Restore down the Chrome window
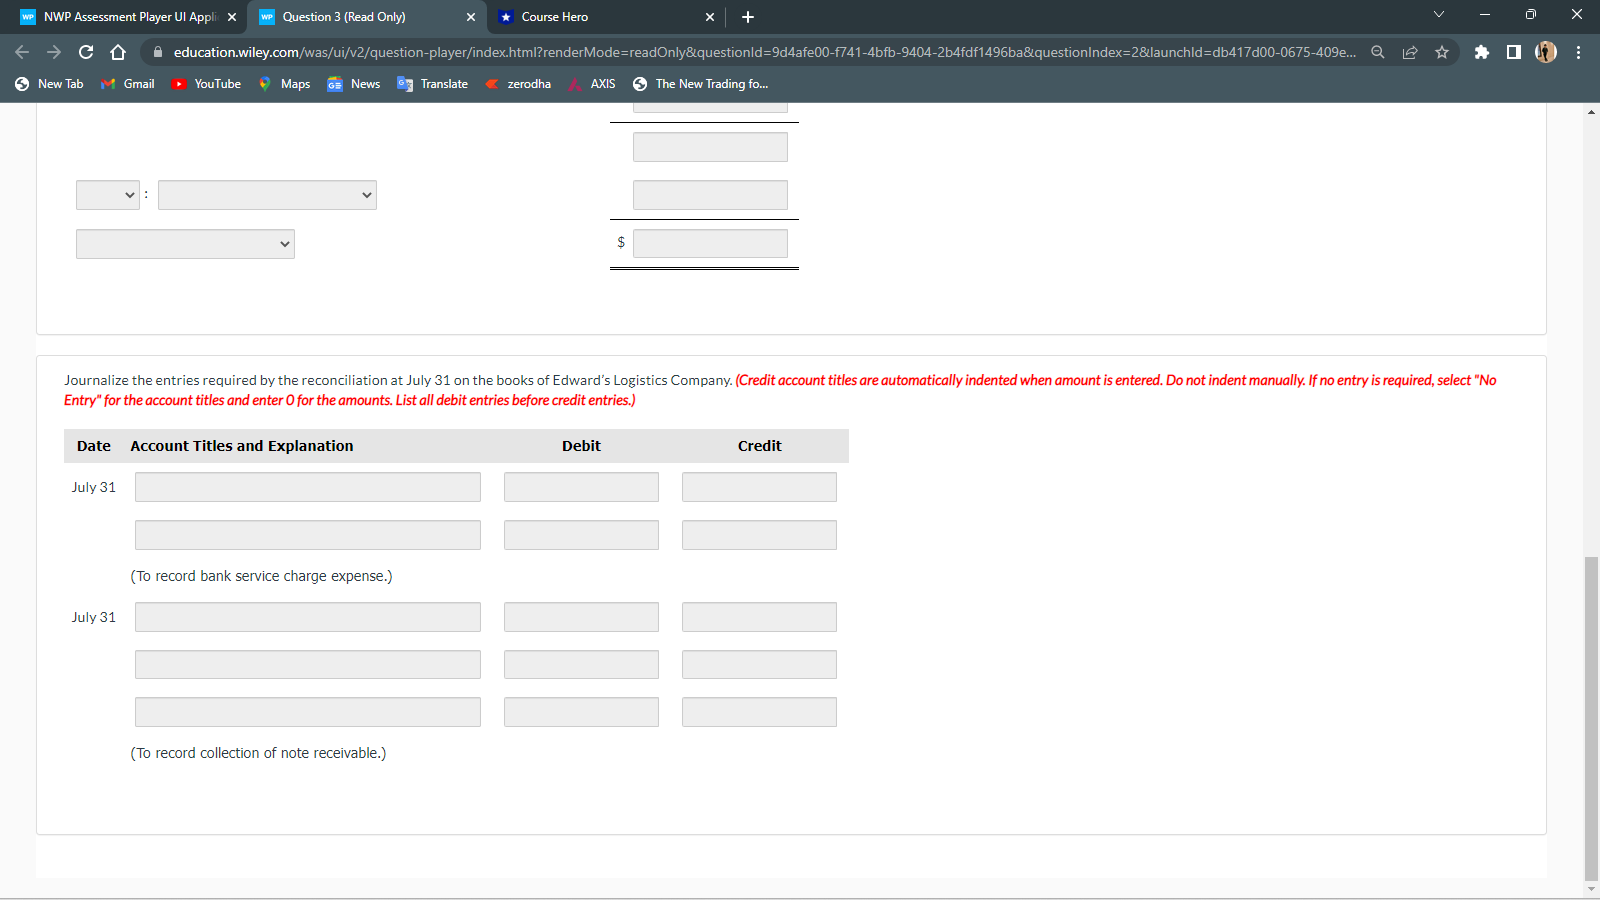 pyautogui.click(x=1531, y=14)
